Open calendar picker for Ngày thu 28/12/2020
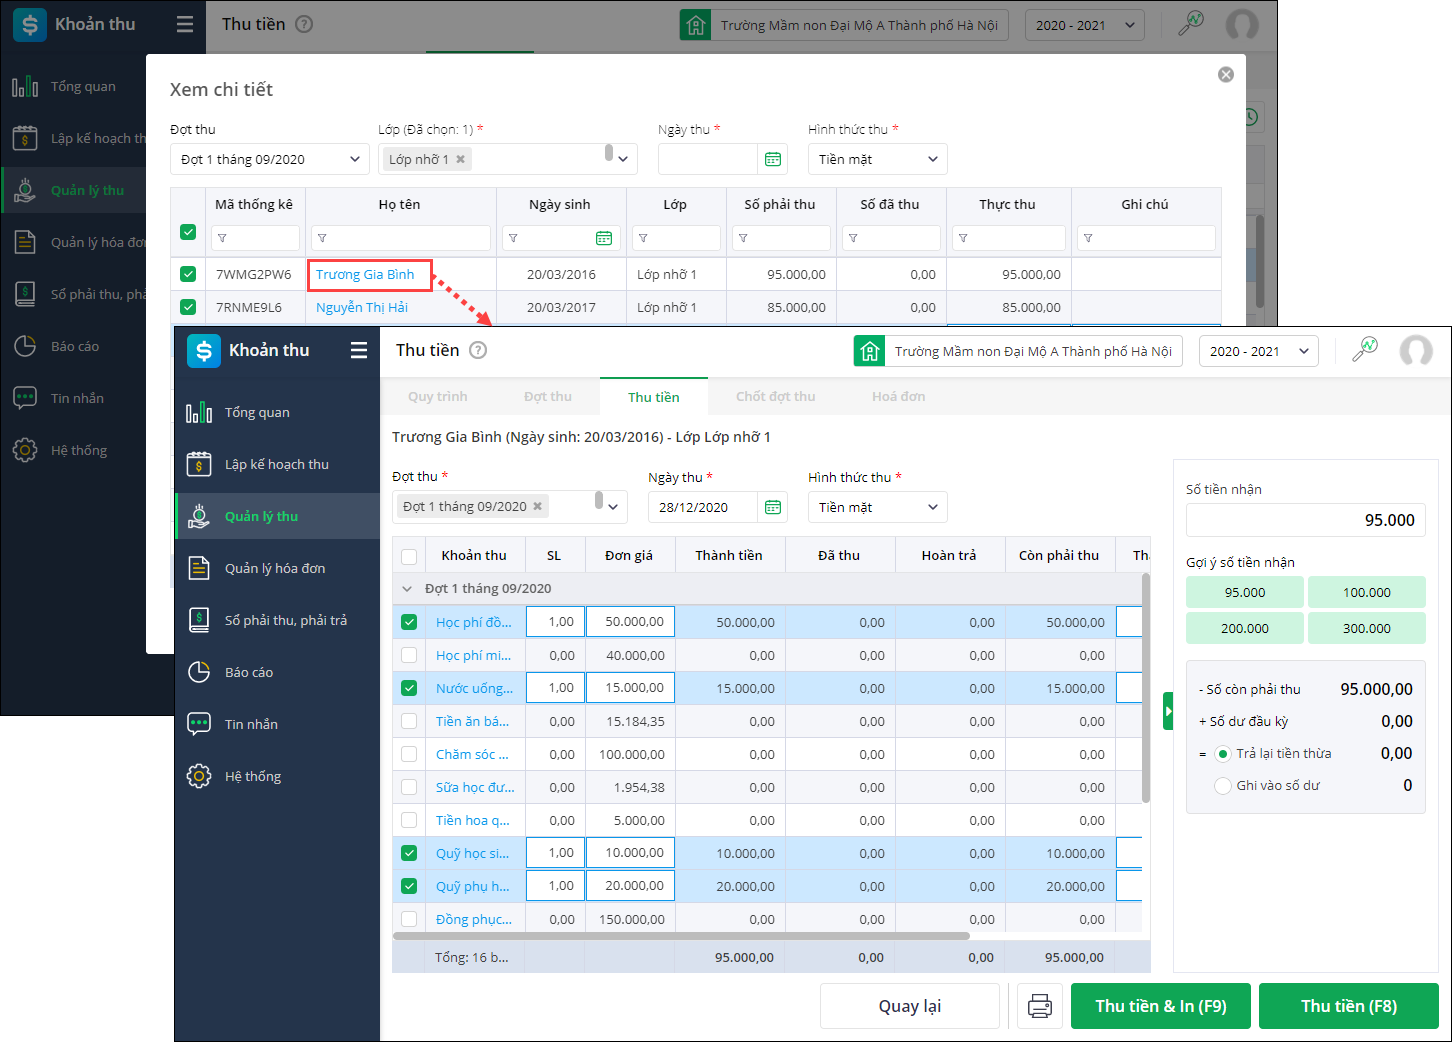The height and width of the screenshot is (1042, 1452). pyautogui.click(x=772, y=507)
